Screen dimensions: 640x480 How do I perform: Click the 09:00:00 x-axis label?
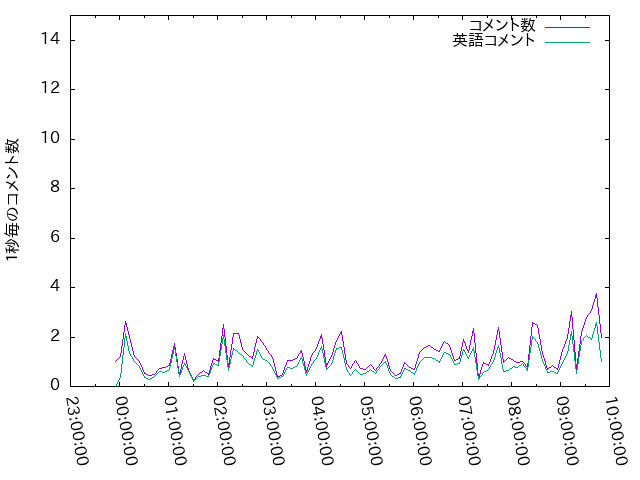point(567,431)
